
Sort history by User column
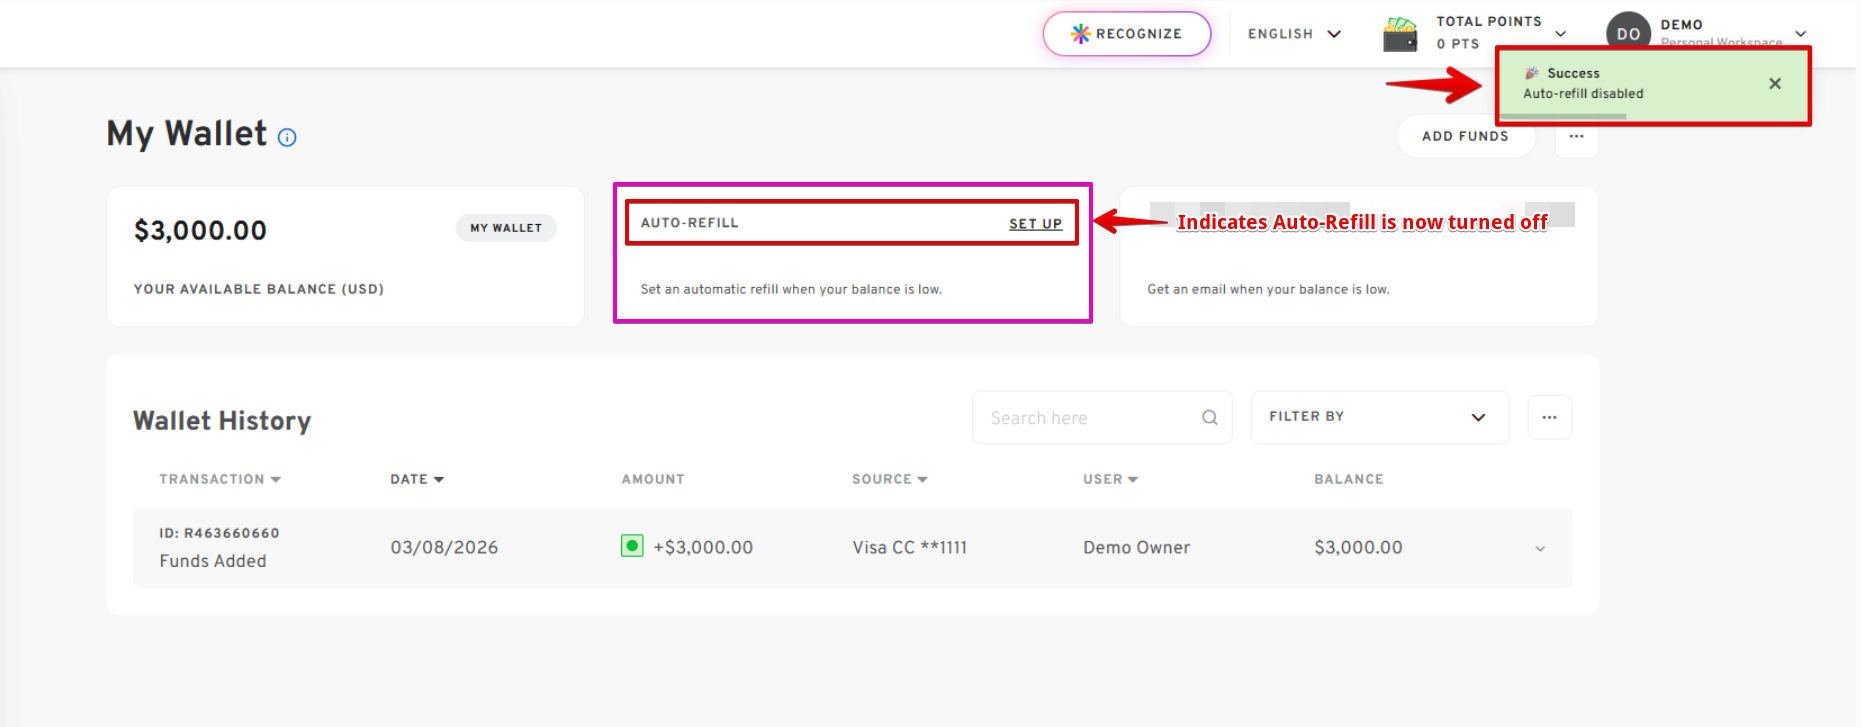click(1110, 480)
